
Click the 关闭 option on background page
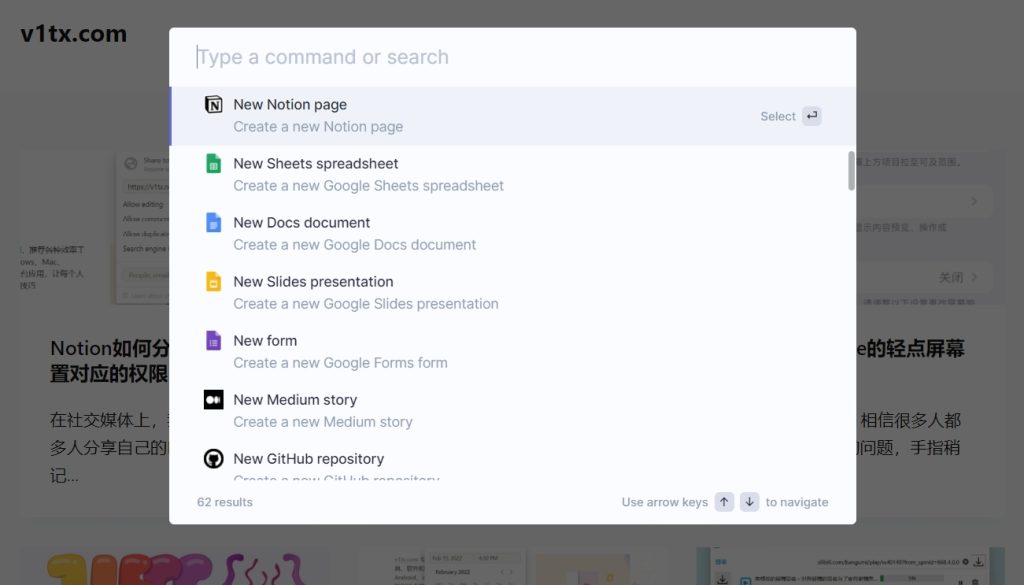point(951,277)
